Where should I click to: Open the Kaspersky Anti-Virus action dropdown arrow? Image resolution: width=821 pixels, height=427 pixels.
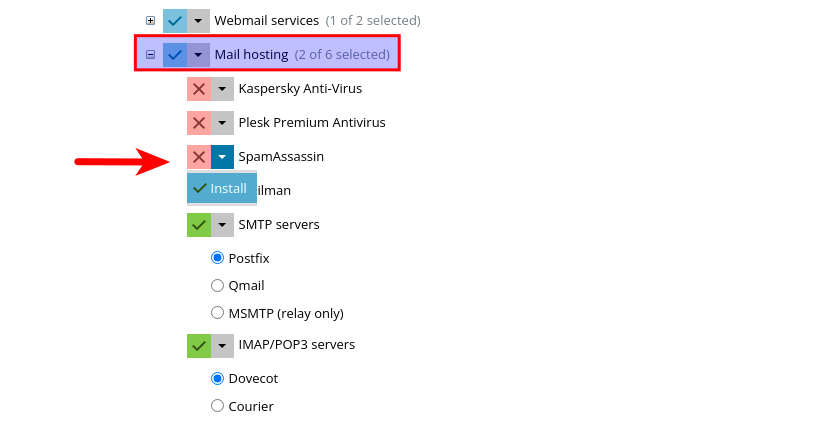coord(222,89)
